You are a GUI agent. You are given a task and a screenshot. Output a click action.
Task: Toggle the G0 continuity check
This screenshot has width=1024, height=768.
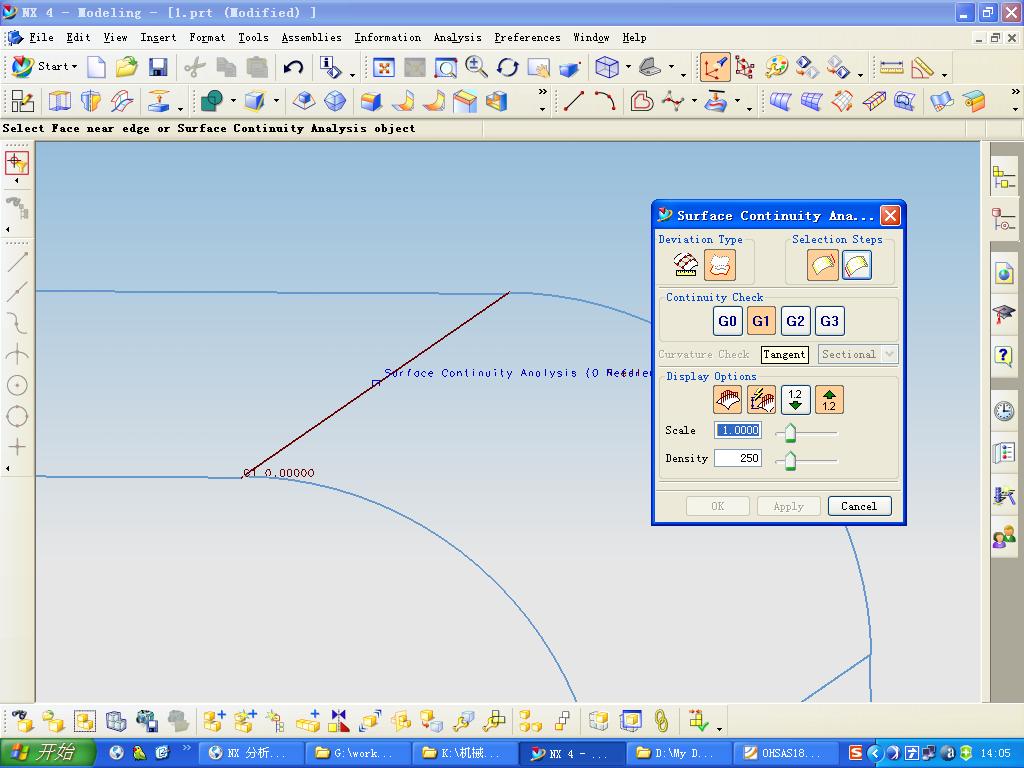(x=728, y=321)
